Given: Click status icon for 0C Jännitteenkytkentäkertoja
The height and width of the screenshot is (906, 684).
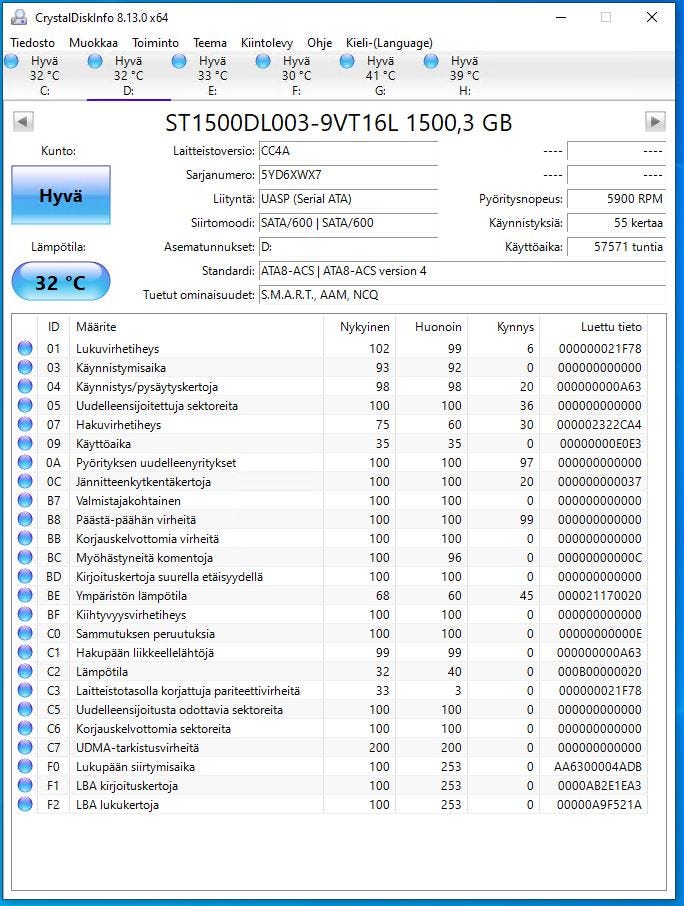Looking at the screenshot, I should (25, 482).
